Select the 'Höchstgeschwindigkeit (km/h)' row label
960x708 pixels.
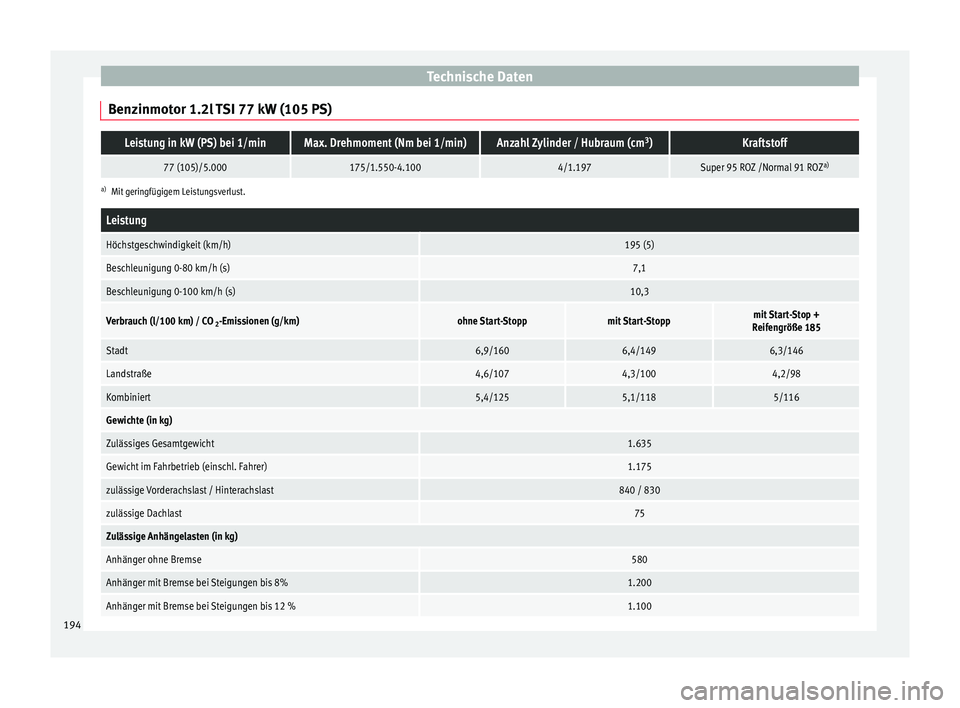click(x=168, y=245)
